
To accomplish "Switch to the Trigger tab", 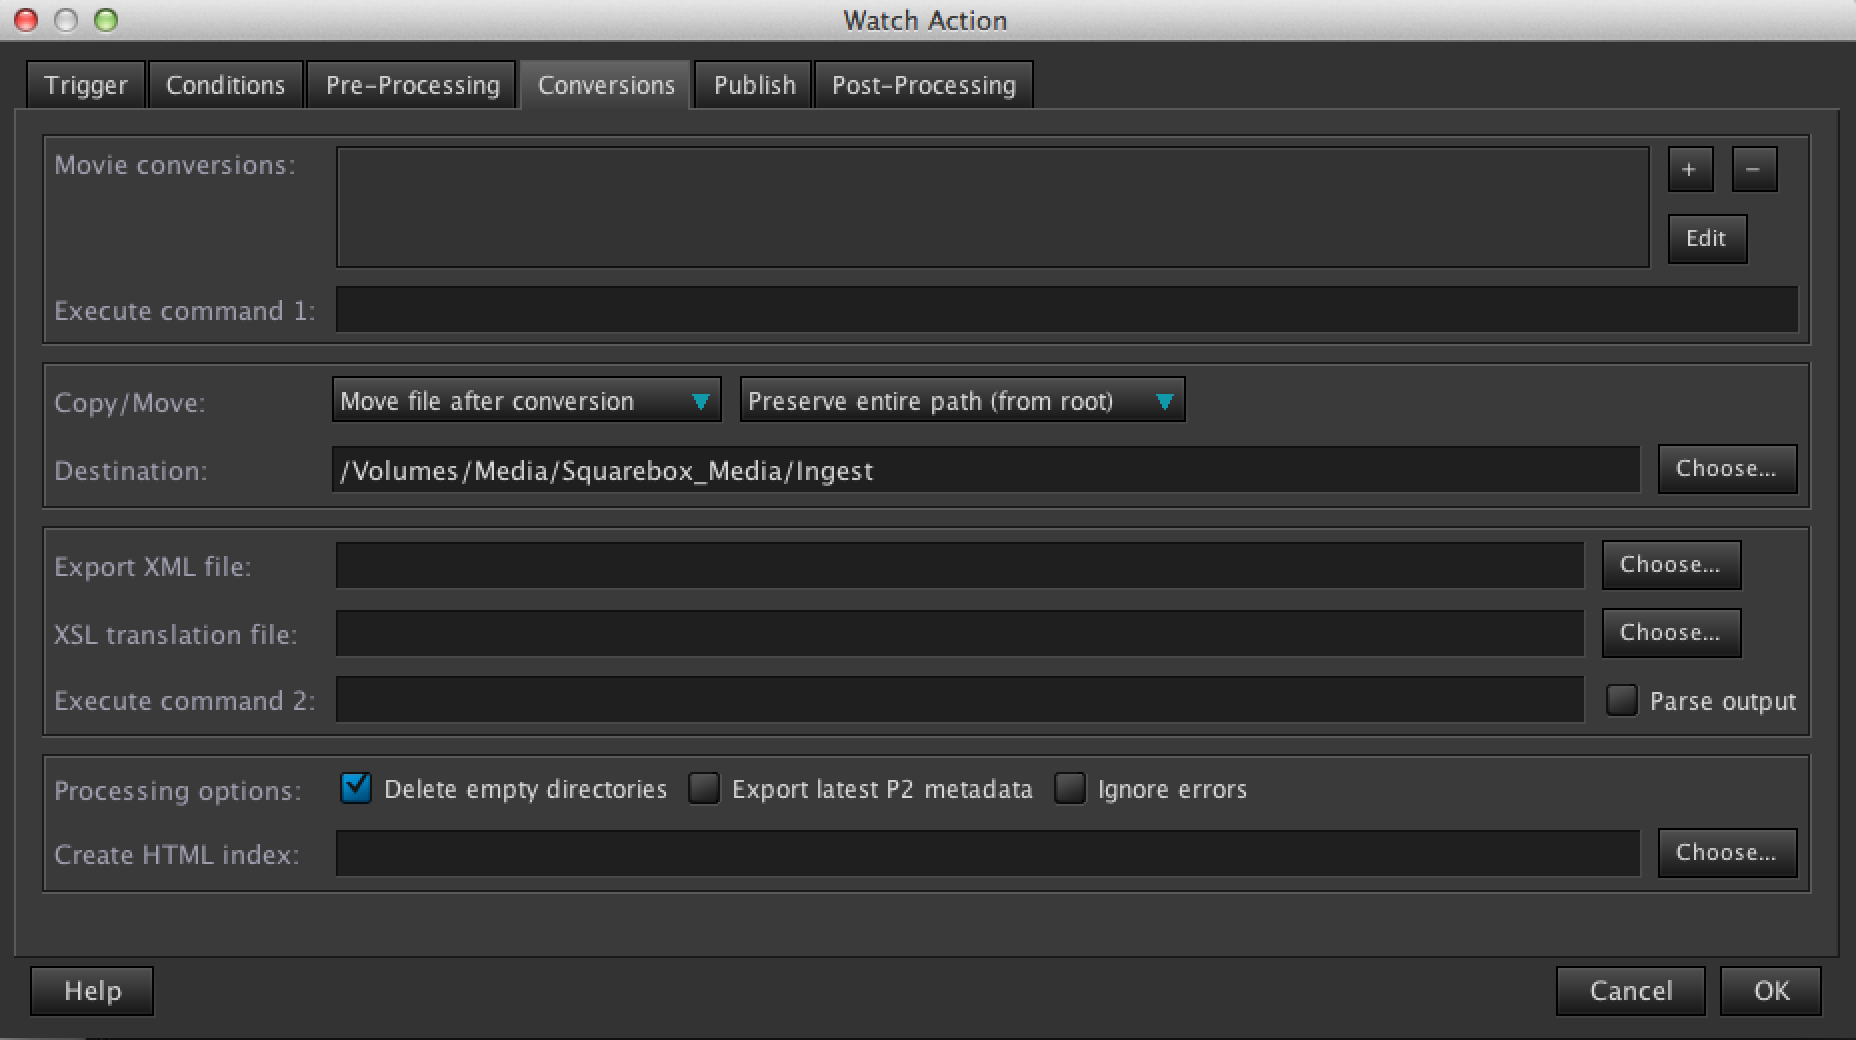I will [86, 85].
